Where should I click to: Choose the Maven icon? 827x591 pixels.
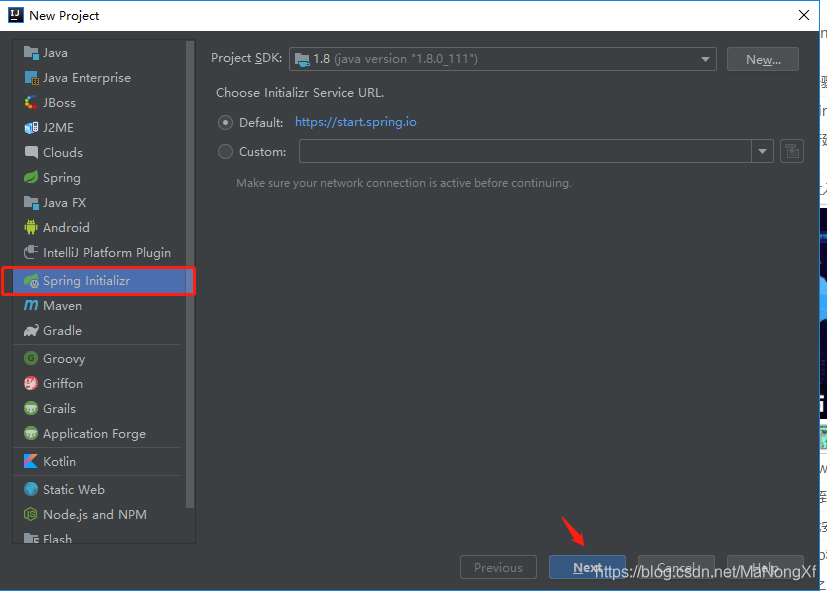[31, 305]
